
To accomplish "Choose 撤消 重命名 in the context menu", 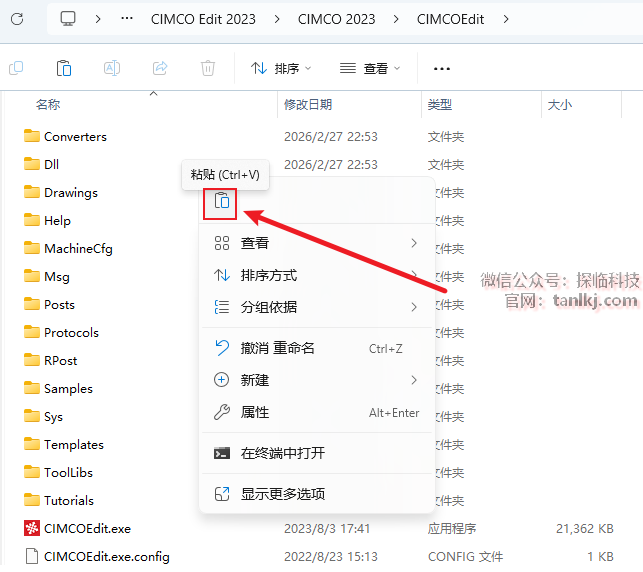I will [x=317, y=348].
